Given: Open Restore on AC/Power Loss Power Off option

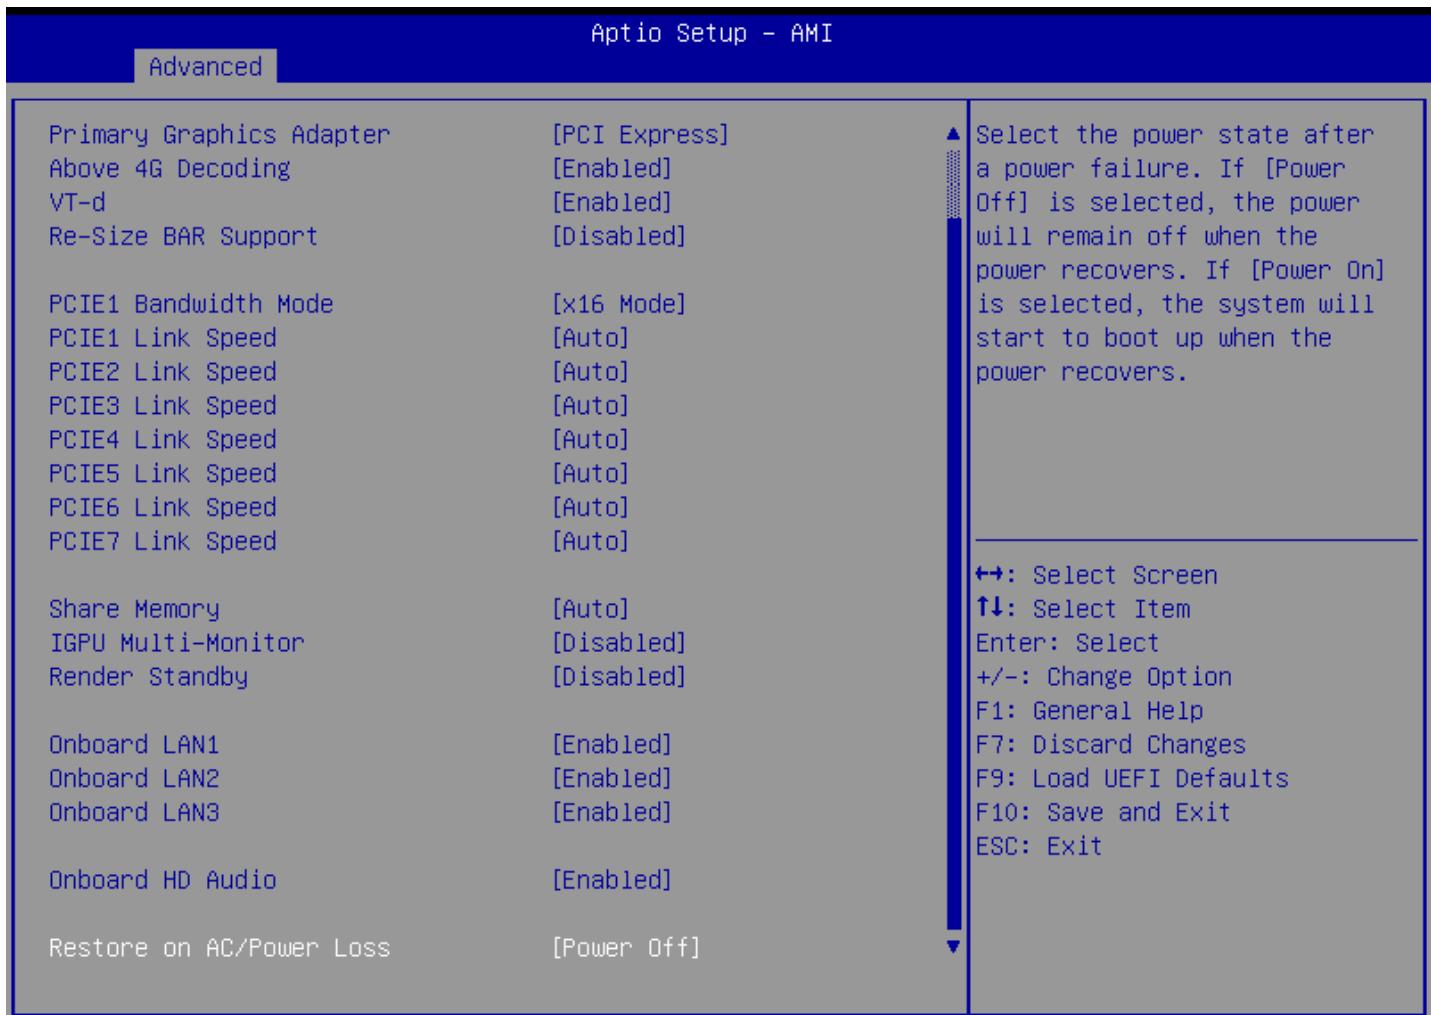Looking at the screenshot, I should pyautogui.click(x=626, y=948).
